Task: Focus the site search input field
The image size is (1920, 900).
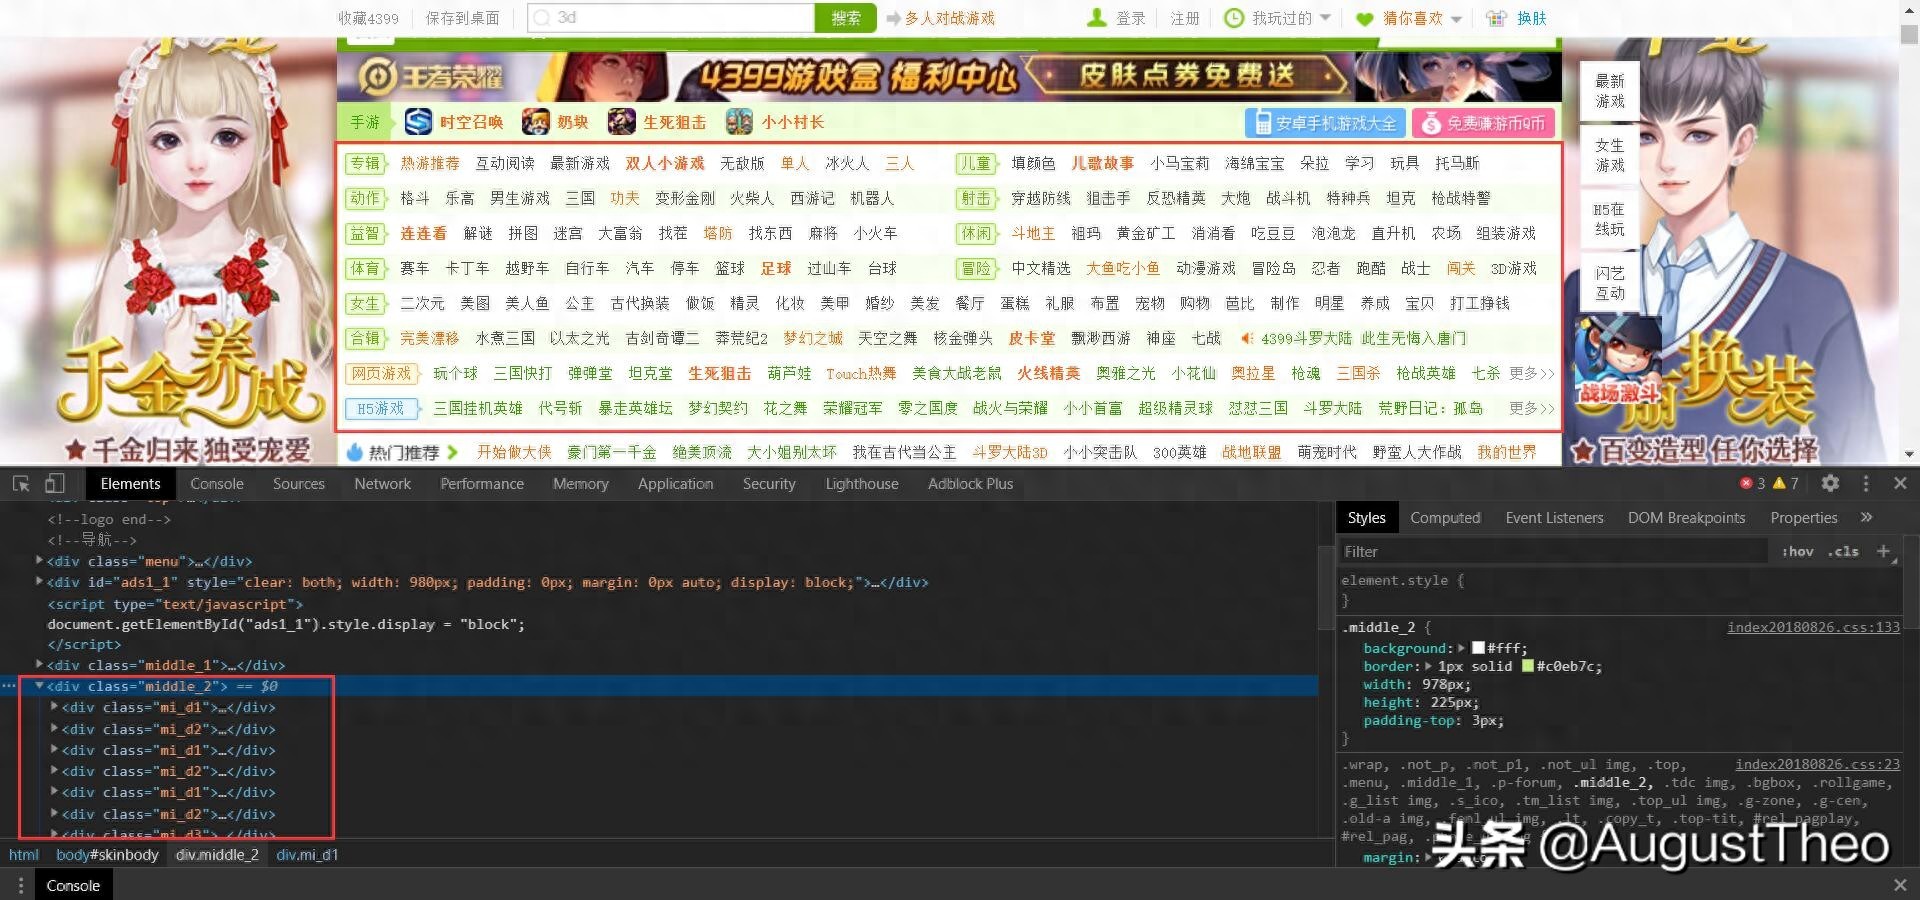Action: pos(671,18)
